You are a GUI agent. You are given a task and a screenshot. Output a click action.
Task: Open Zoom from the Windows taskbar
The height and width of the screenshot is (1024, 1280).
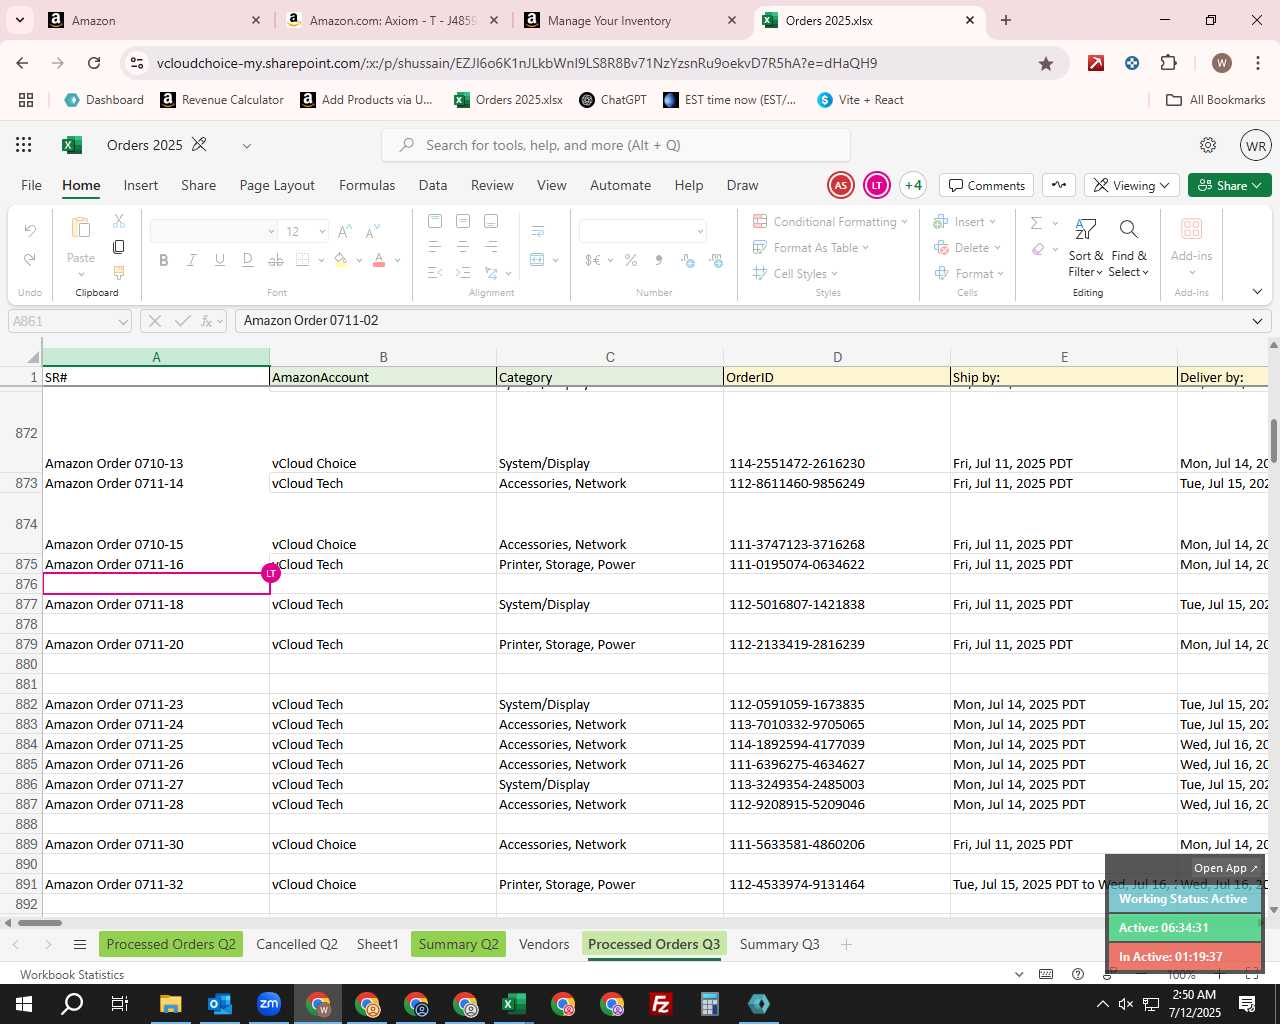coord(269,1004)
